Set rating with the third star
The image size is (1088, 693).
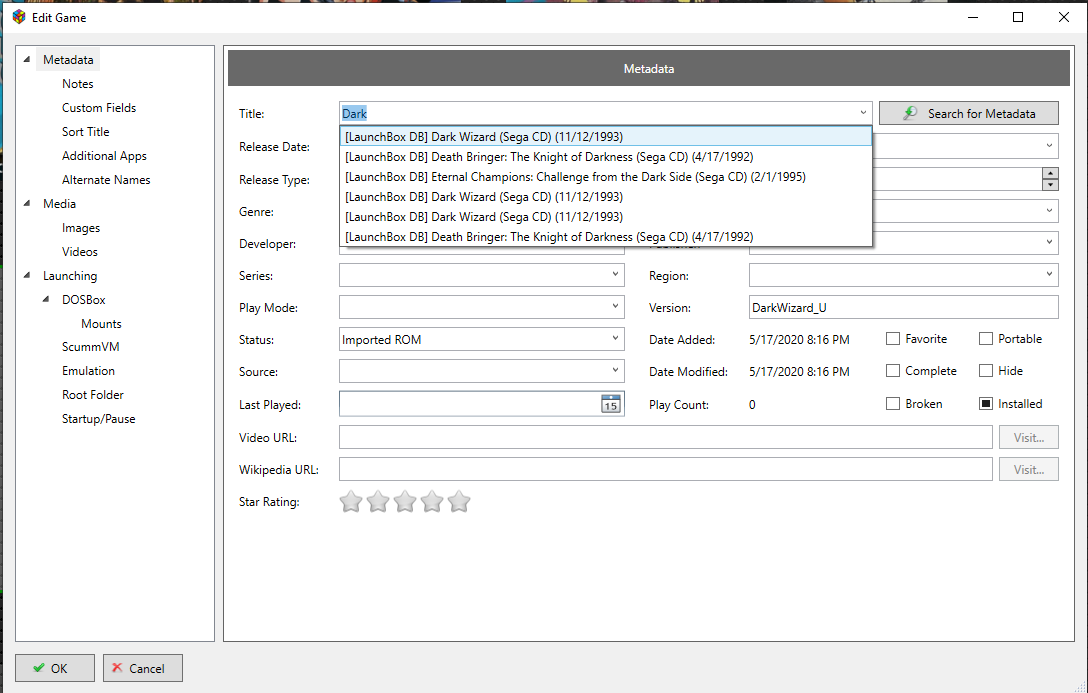pos(405,501)
